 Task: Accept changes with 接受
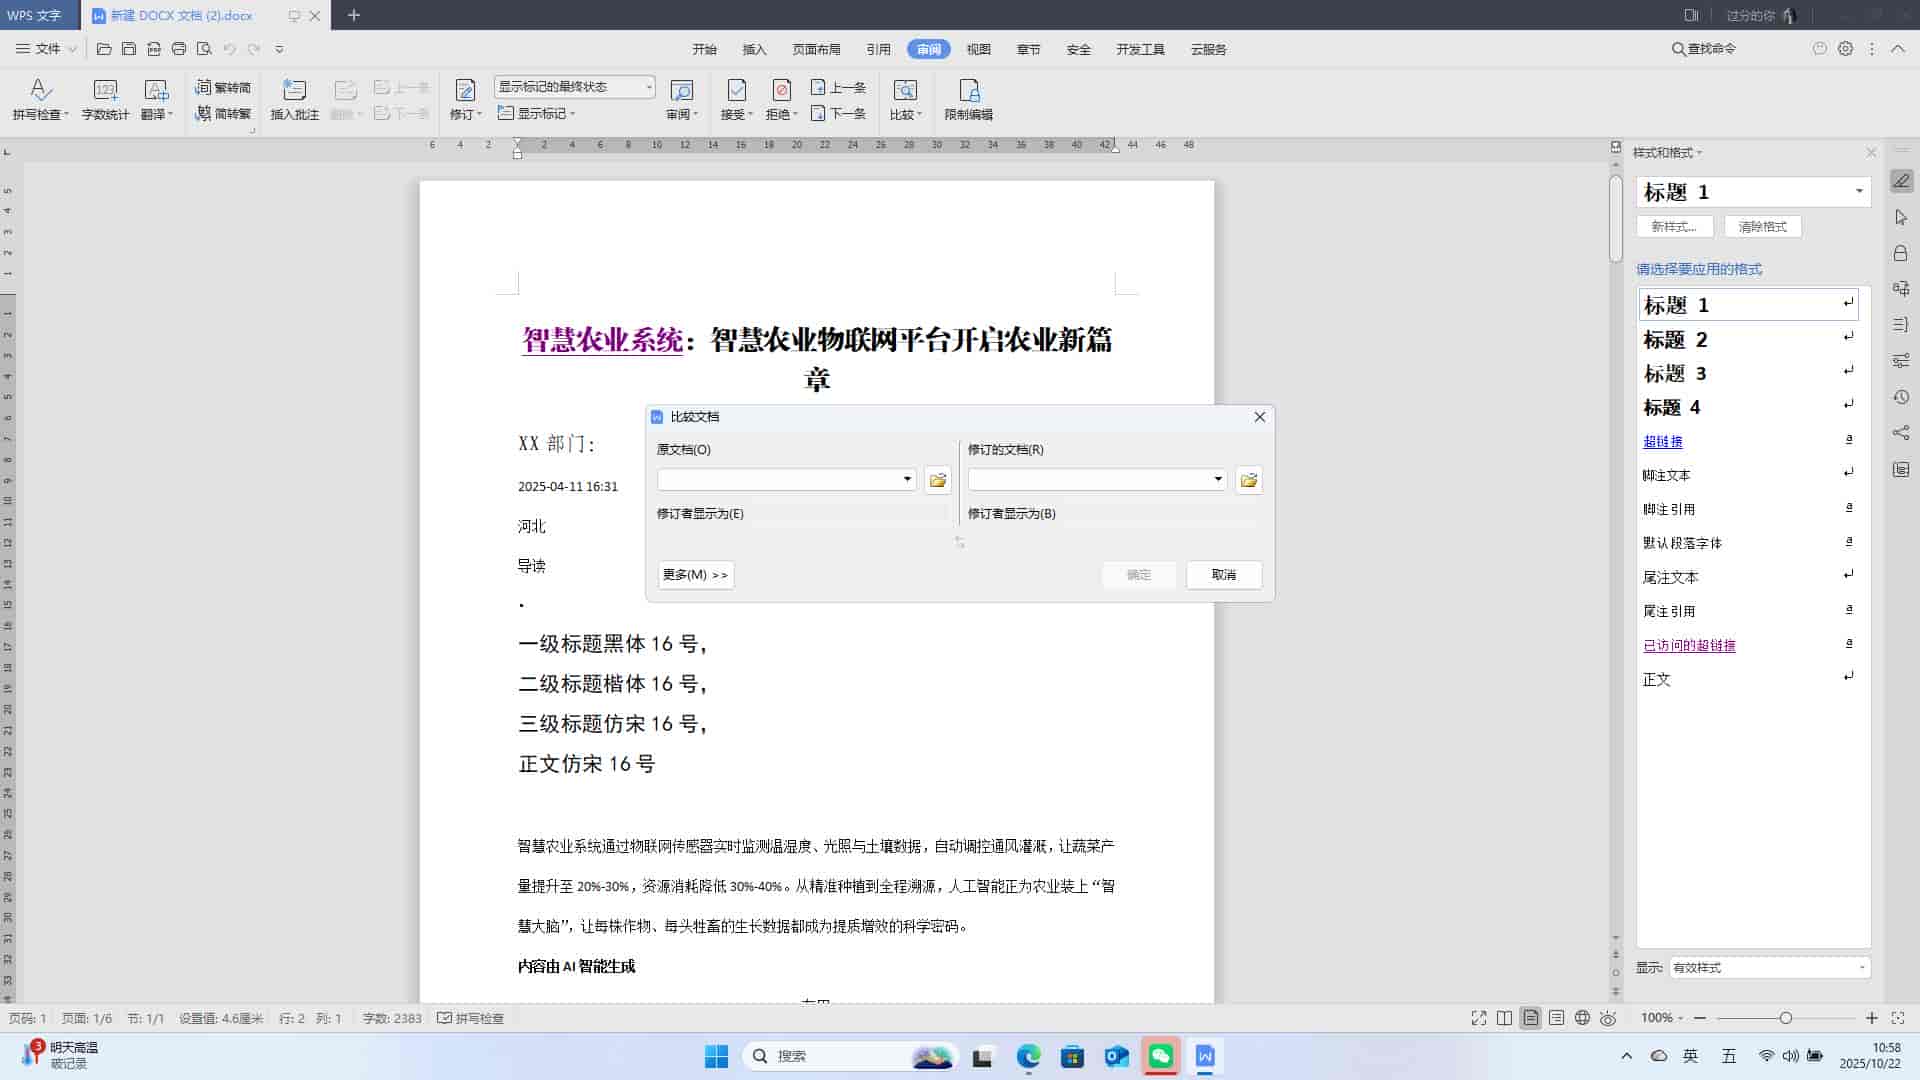point(736,100)
